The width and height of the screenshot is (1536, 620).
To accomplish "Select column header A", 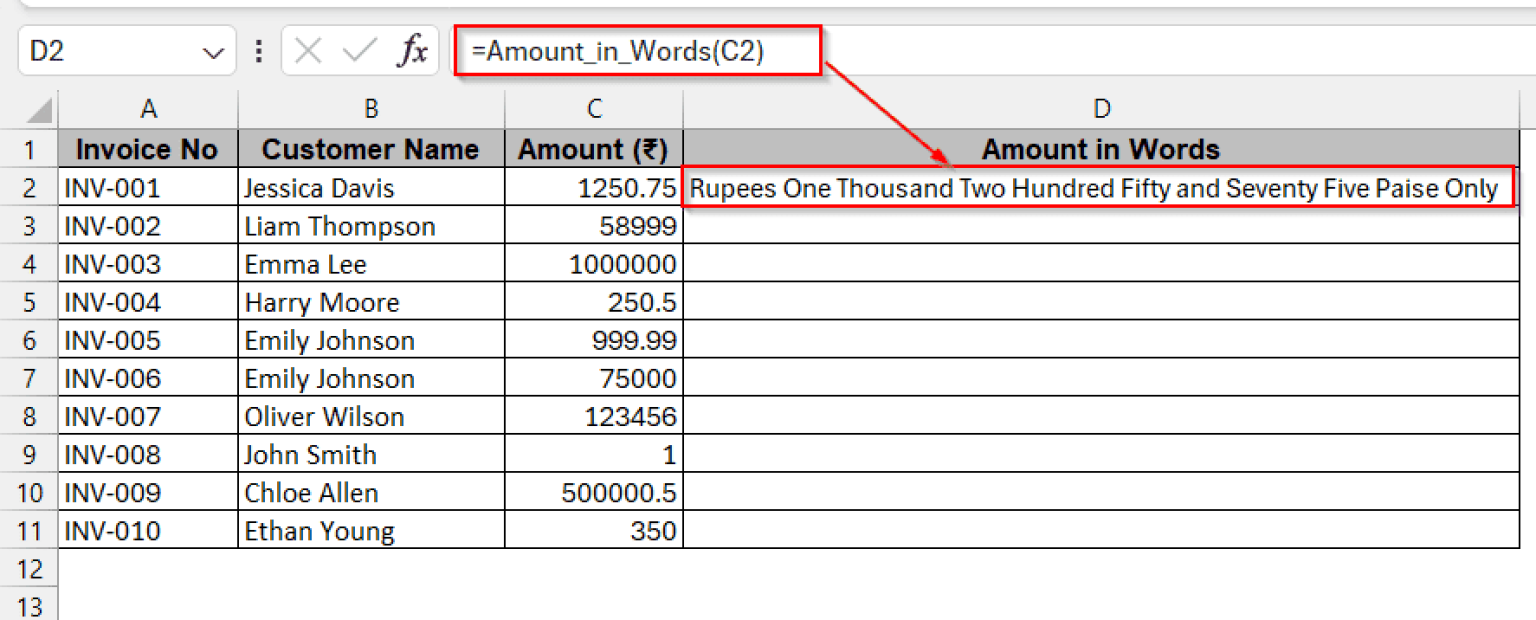I will [148, 108].
